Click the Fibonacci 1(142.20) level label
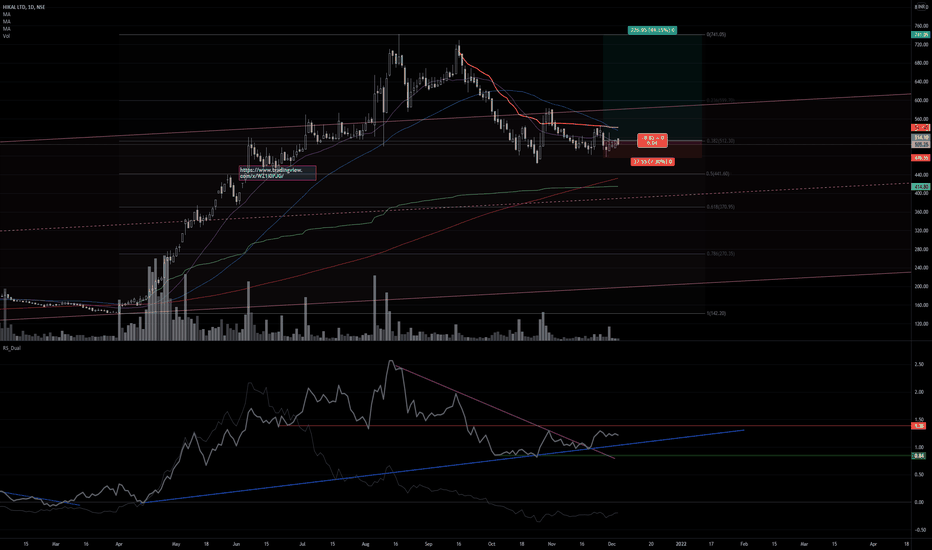The width and height of the screenshot is (932, 550). click(x=716, y=313)
